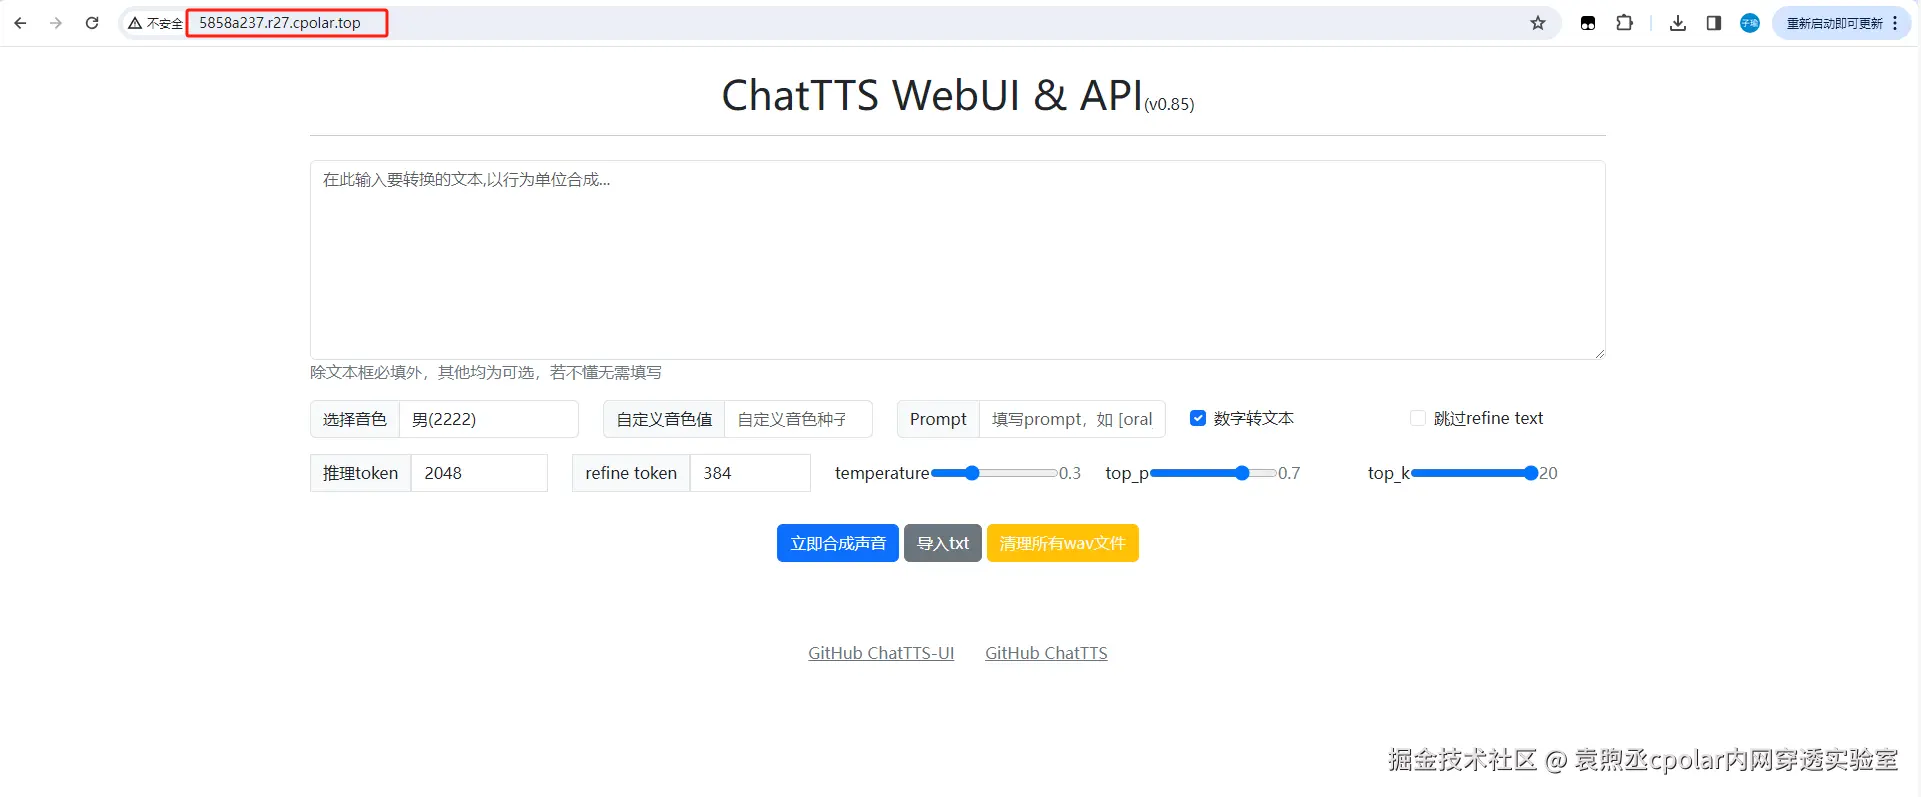This screenshot has height=797, width=1921.
Task: Click the 自定义音色值 label
Action: pos(664,419)
